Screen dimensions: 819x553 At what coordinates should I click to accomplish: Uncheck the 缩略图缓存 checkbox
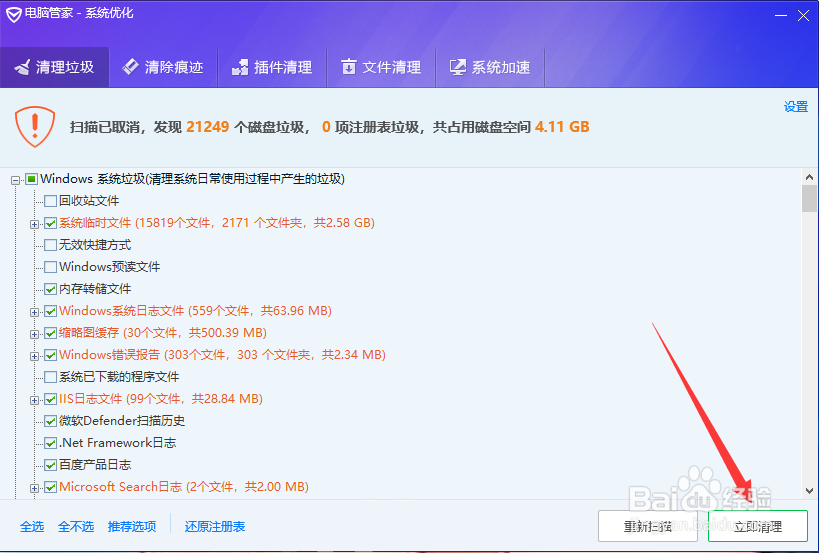click(50, 333)
